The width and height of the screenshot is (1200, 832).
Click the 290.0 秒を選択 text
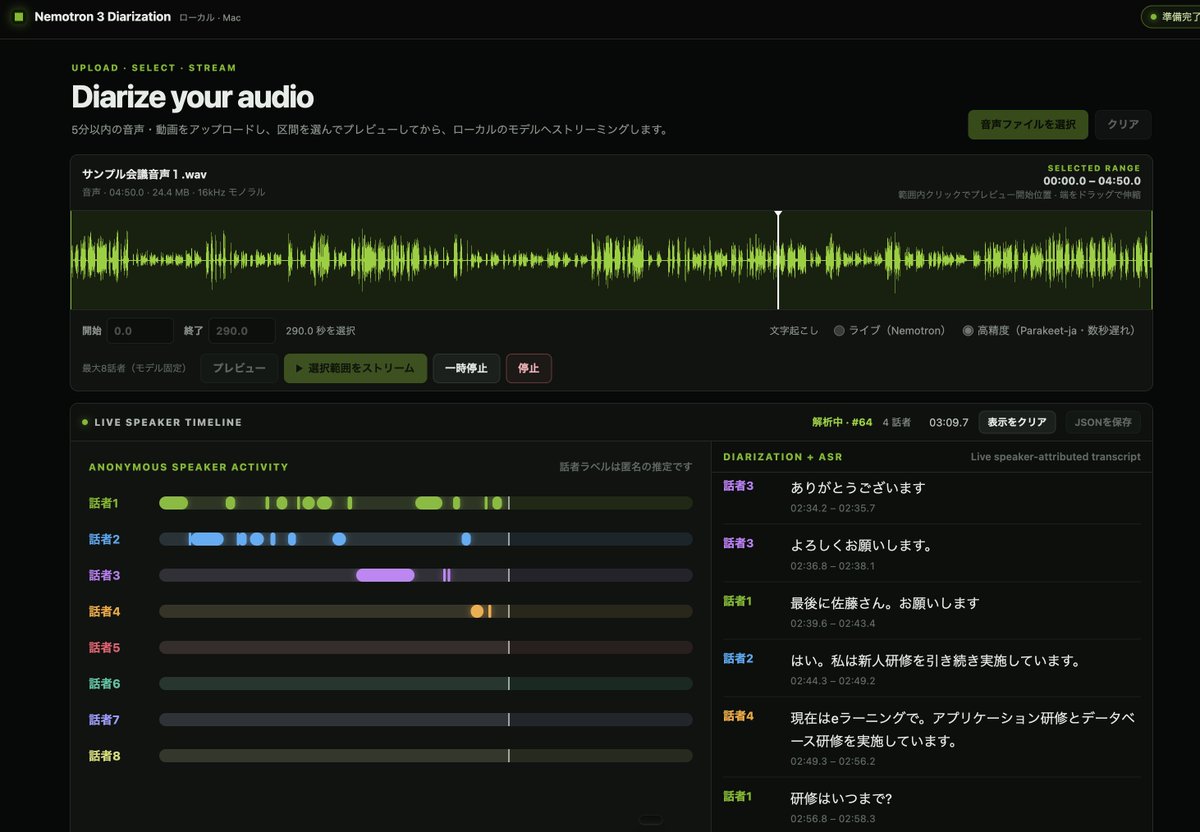[320, 331]
